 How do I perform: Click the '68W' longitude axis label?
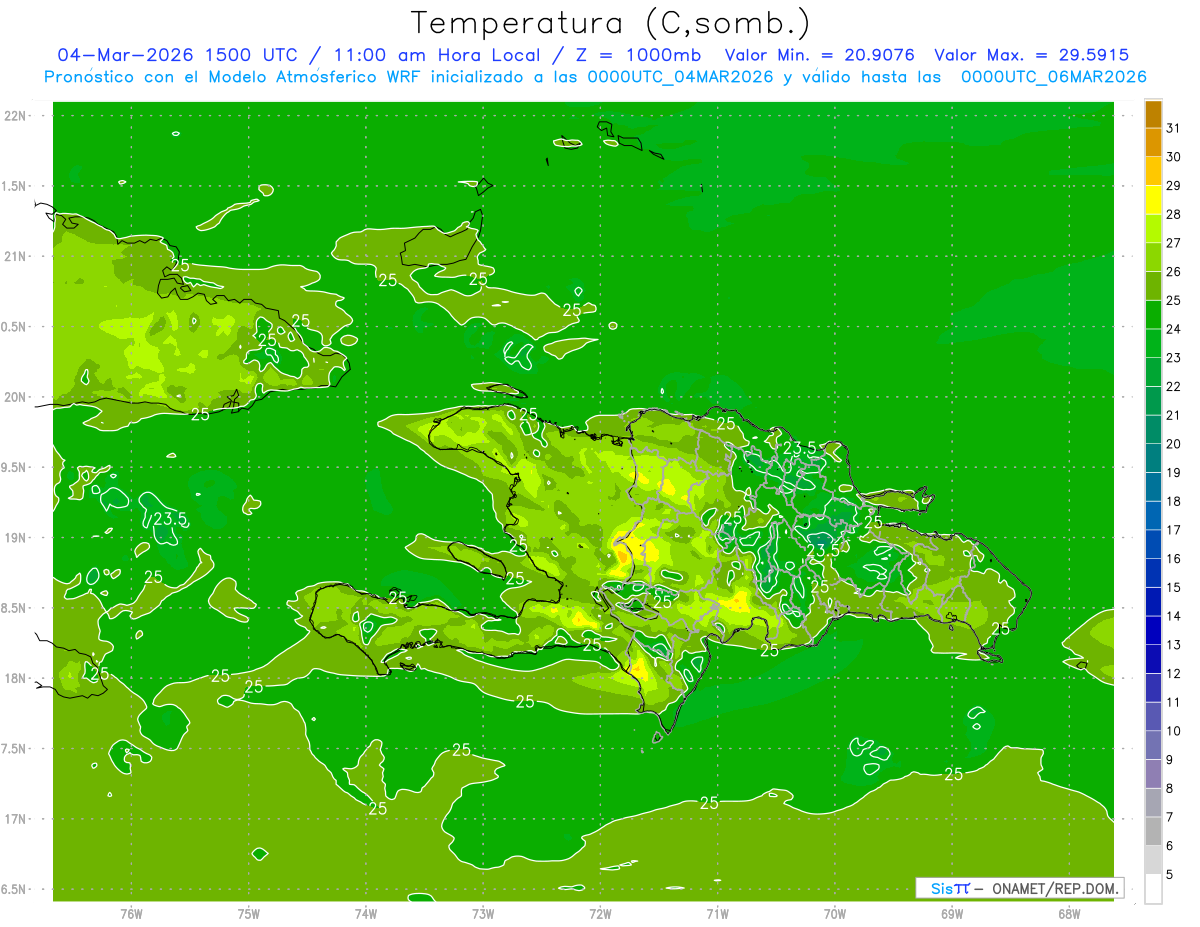1069,914
